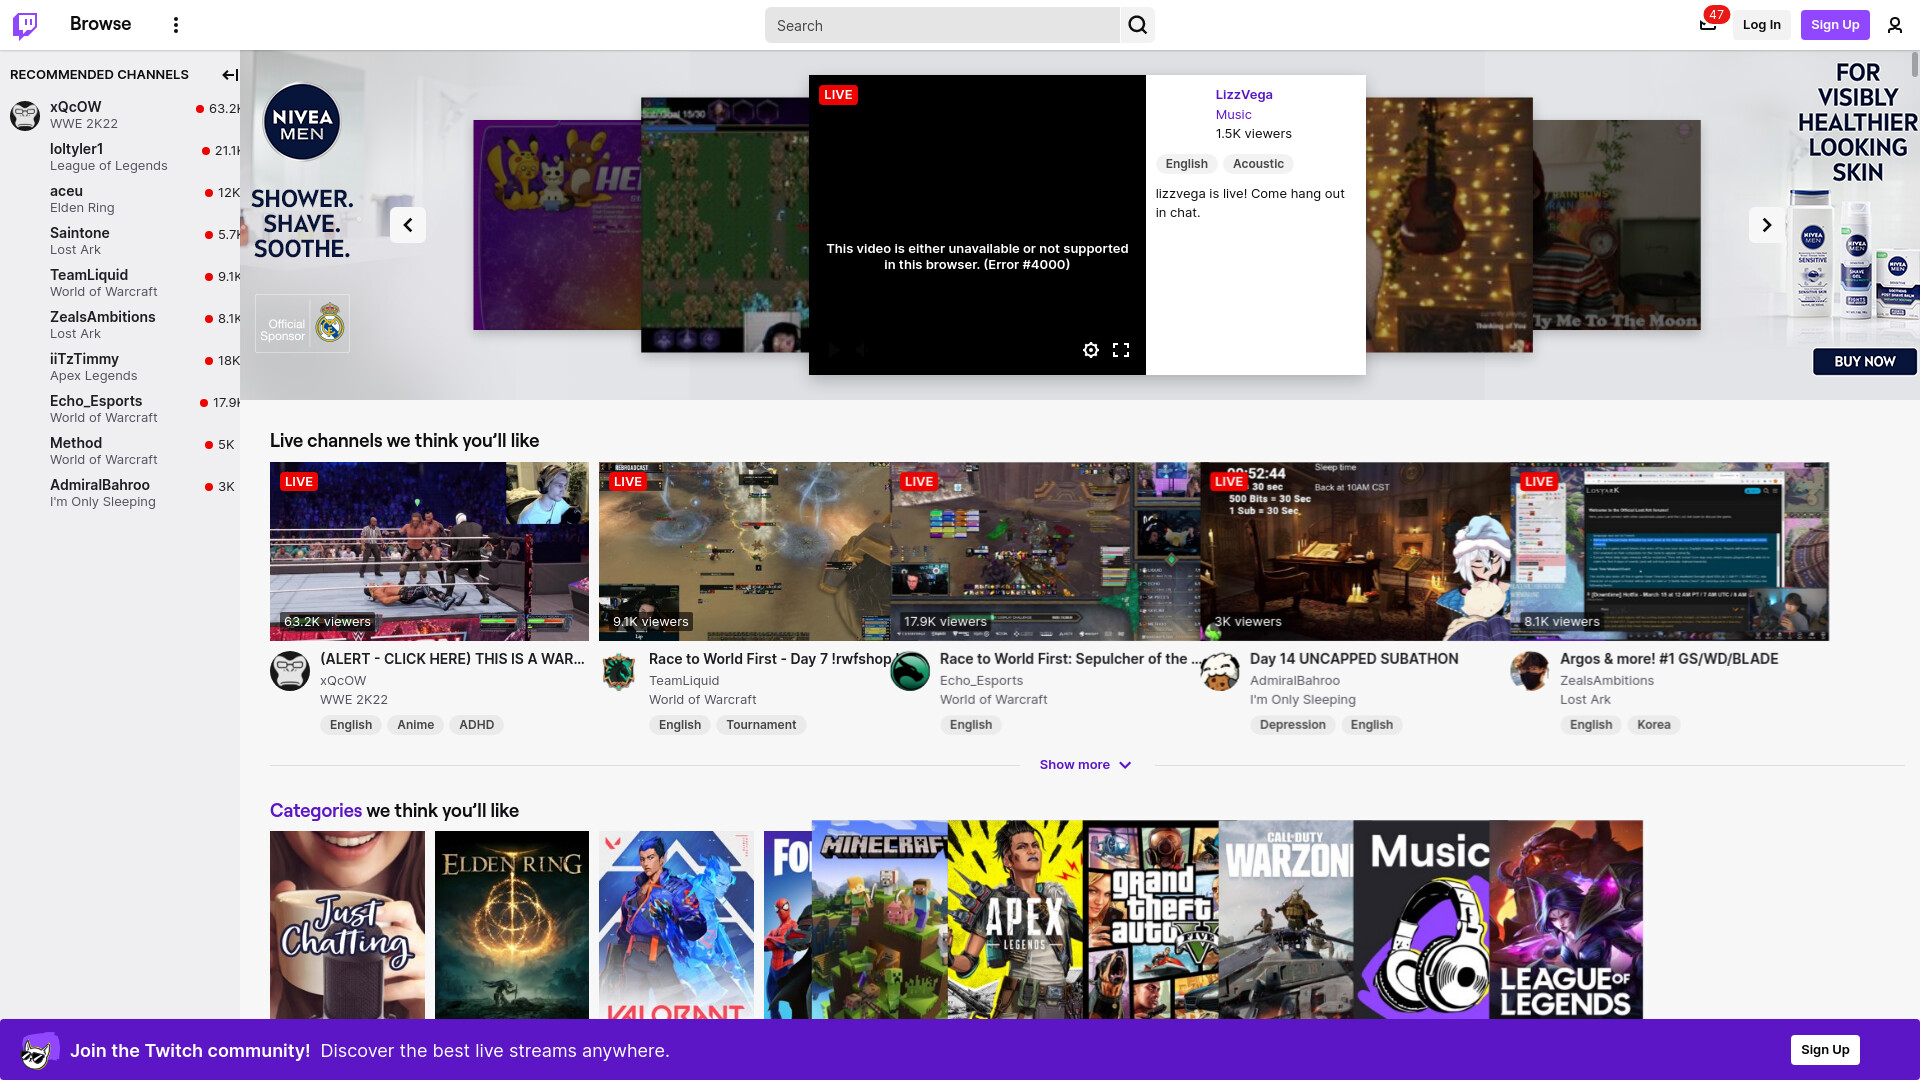The height and width of the screenshot is (1080, 1920).
Task: Click the Korea tag
Action: [x=1653, y=725]
